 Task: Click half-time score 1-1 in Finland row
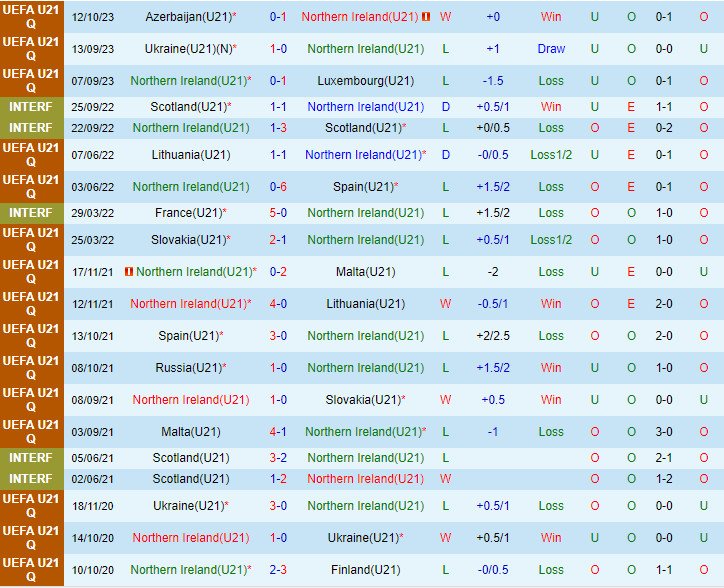[664, 570]
